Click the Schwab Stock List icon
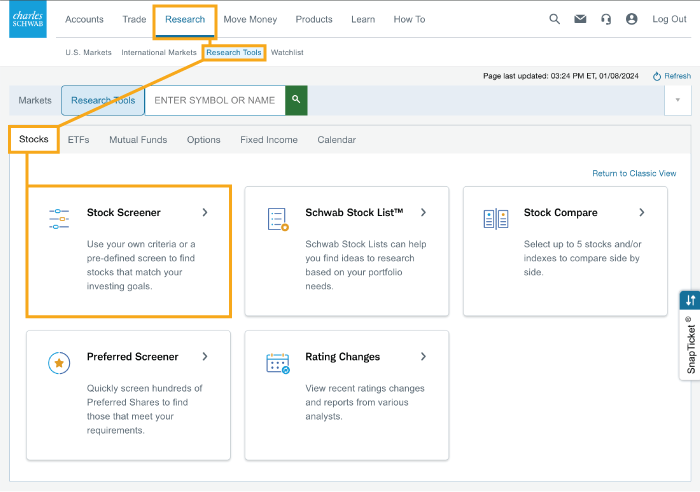700x492 pixels. (x=278, y=219)
